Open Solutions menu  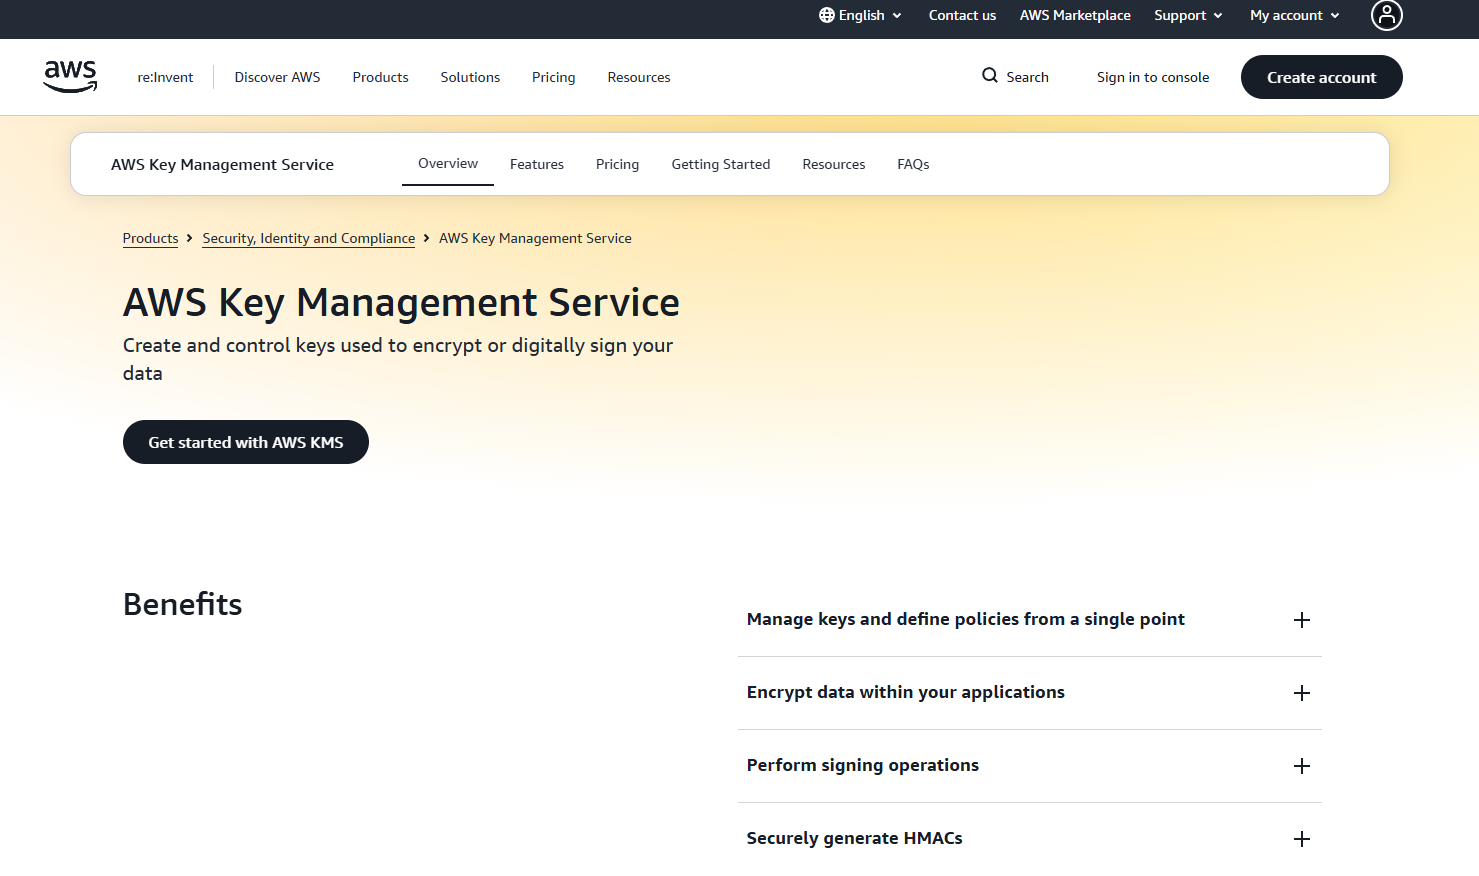pos(470,77)
